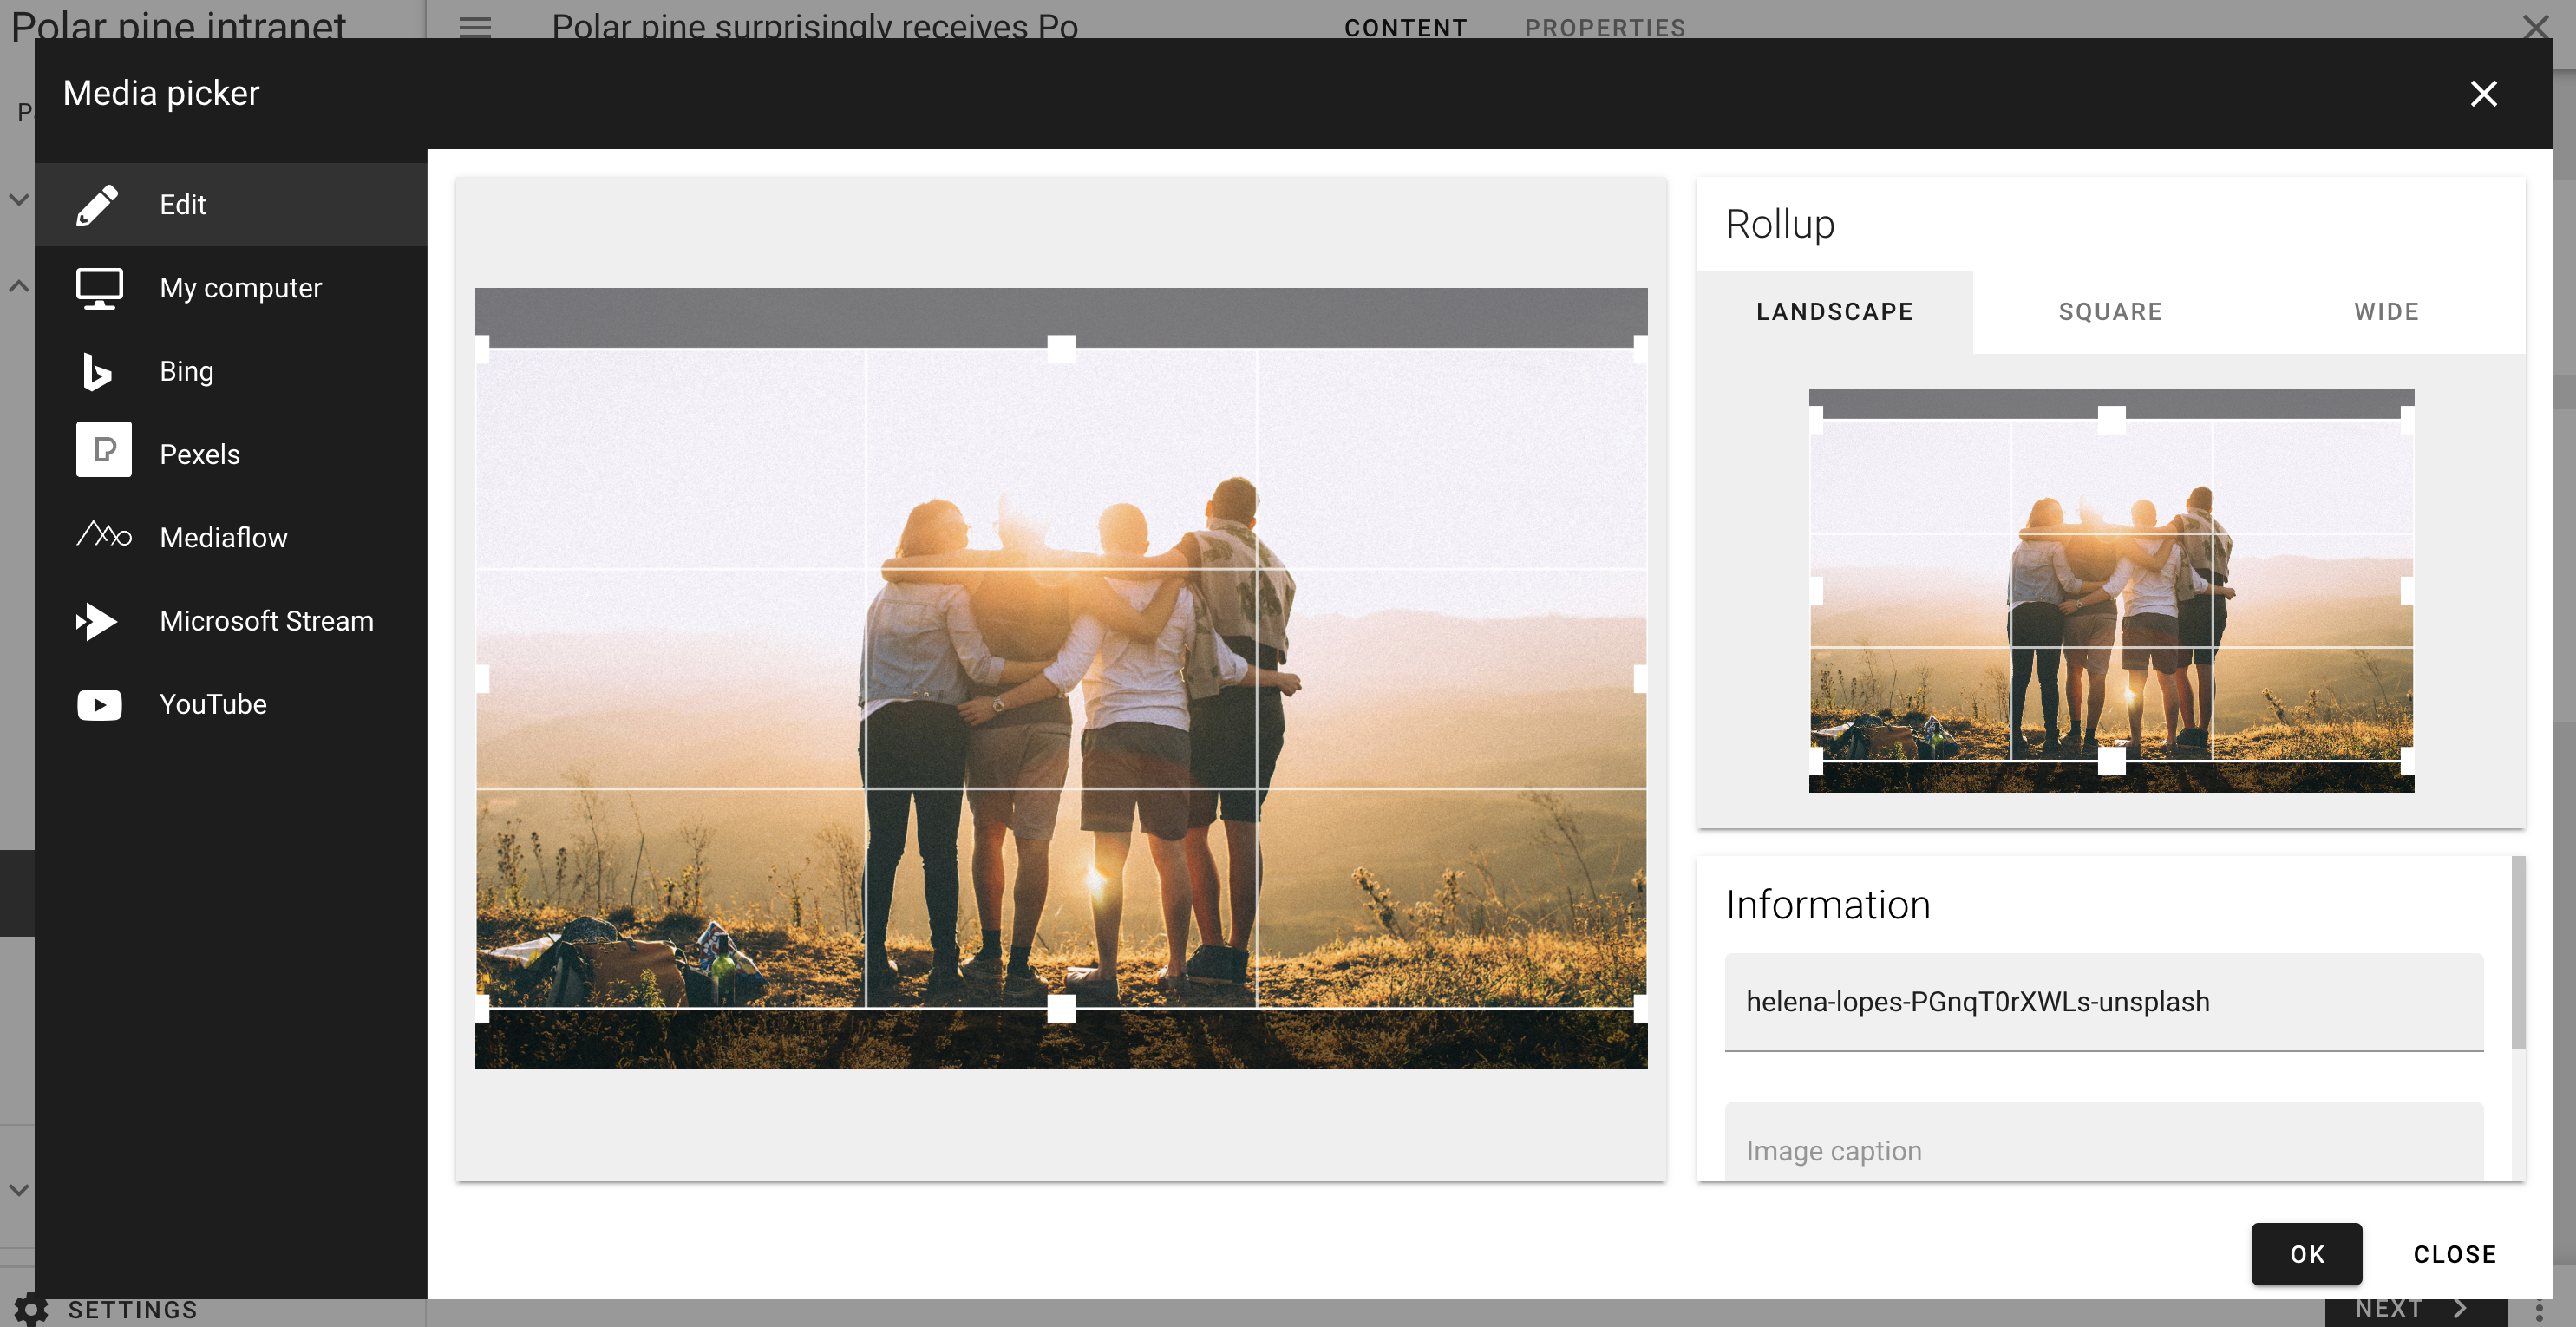Close the background page with top-right X
Viewport: 2576px width, 1327px height.
pyautogui.click(x=2535, y=25)
